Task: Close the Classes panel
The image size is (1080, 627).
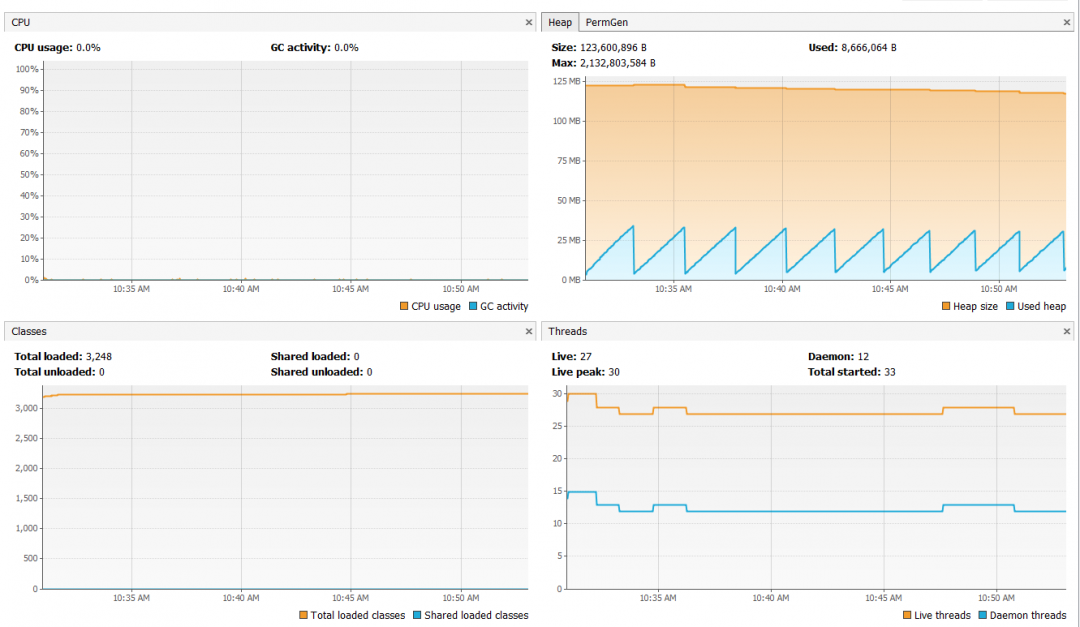Action: tap(529, 331)
